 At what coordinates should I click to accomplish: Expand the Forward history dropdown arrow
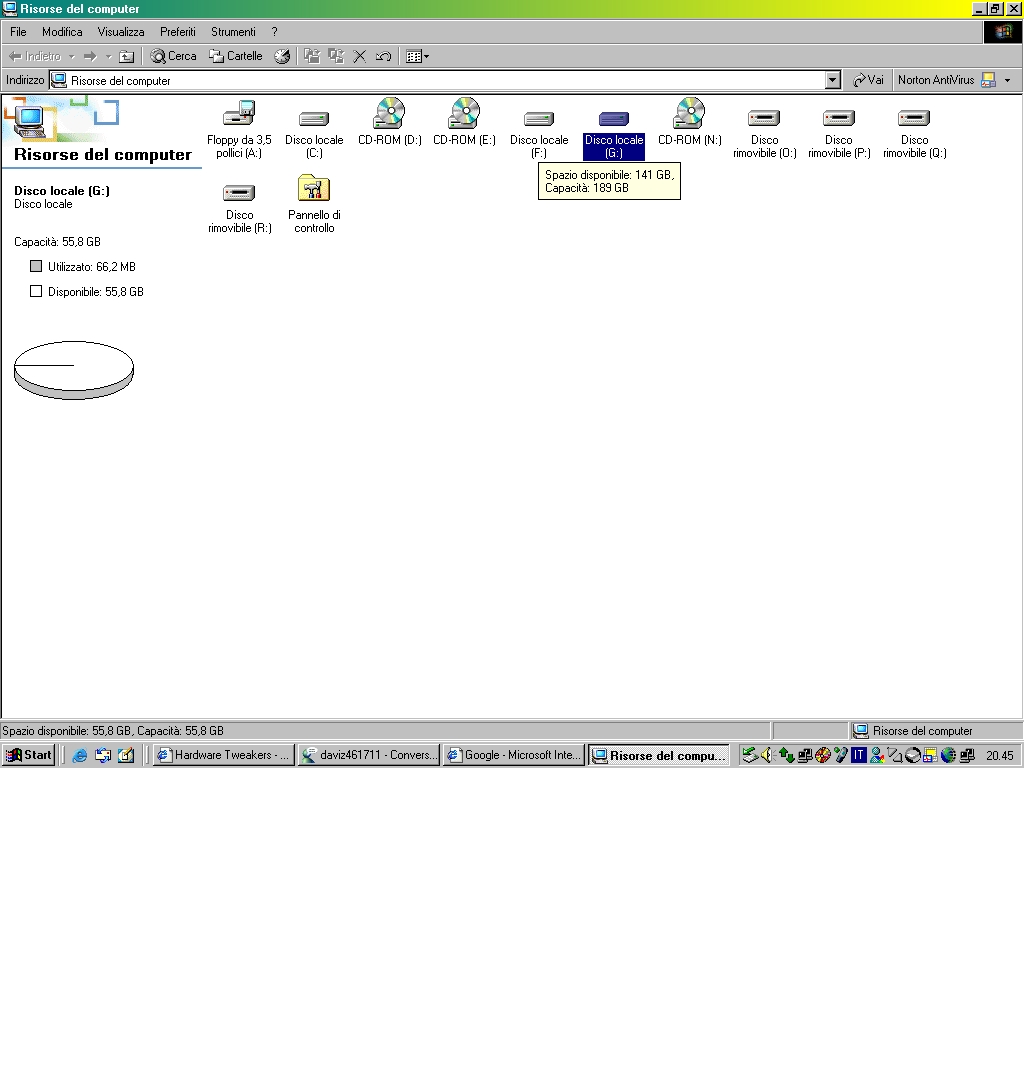coord(108,56)
